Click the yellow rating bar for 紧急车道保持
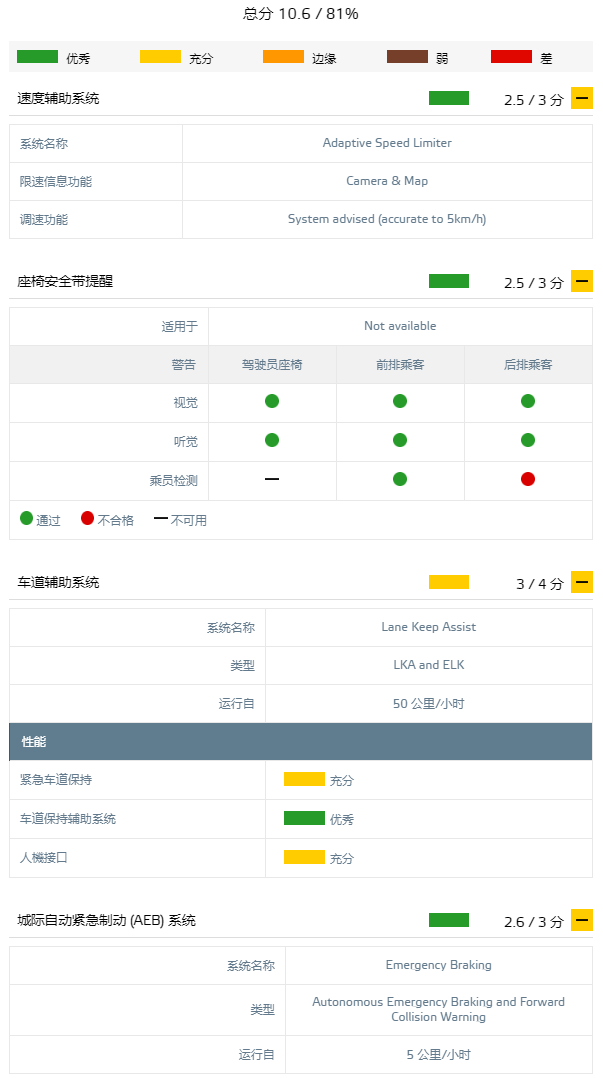Viewport: 603px width, 1078px height. (304, 779)
